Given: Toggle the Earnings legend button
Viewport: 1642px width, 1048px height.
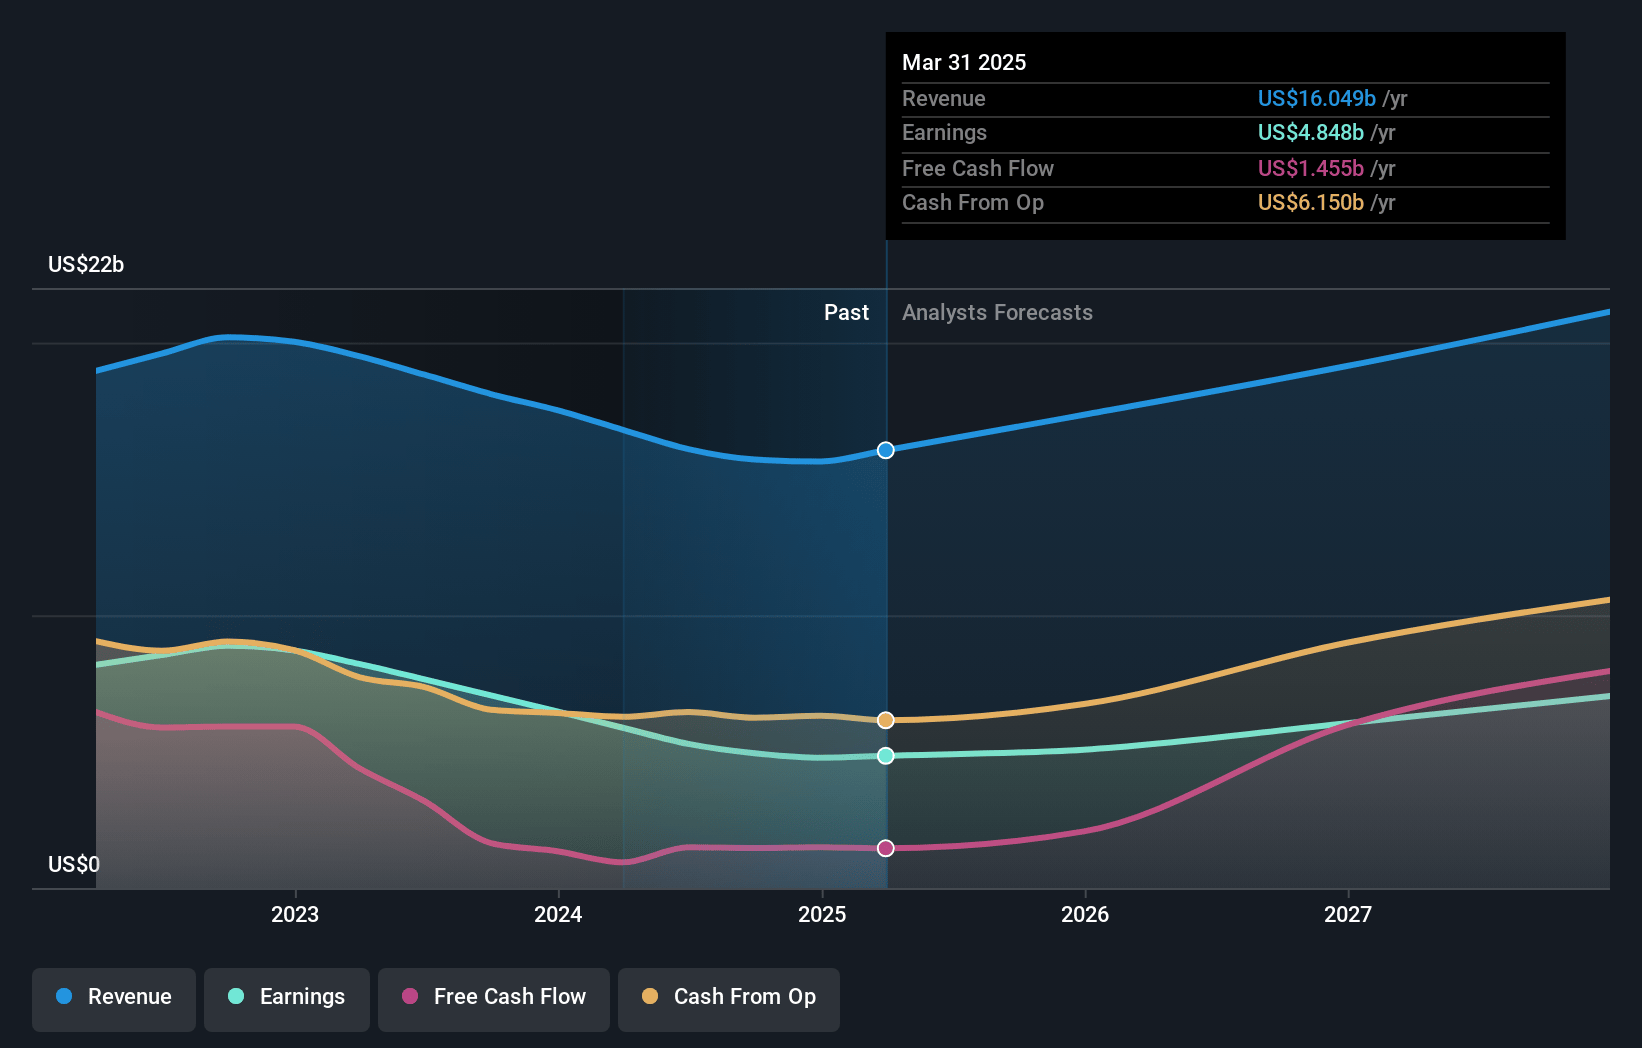Looking at the screenshot, I should coord(287,999).
